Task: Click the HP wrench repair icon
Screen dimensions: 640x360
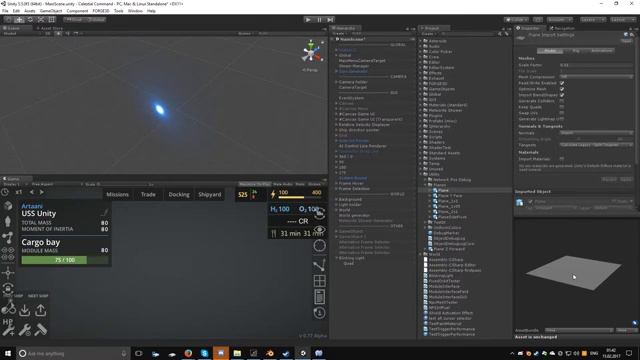Action: tap(8, 327)
